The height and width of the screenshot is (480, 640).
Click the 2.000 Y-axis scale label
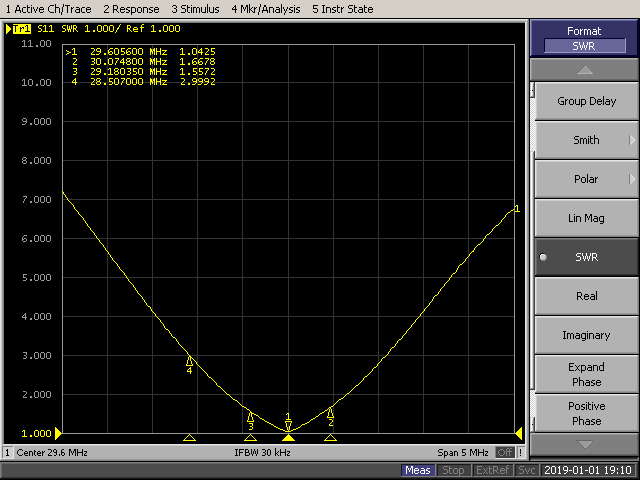[x=36, y=395]
